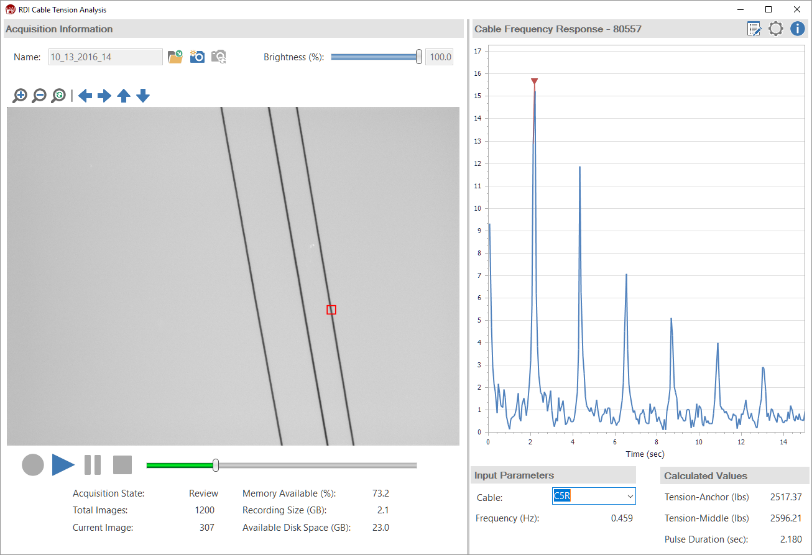Click the Frequency value 0.459
The height and width of the screenshot is (555, 812).
[x=621, y=518]
